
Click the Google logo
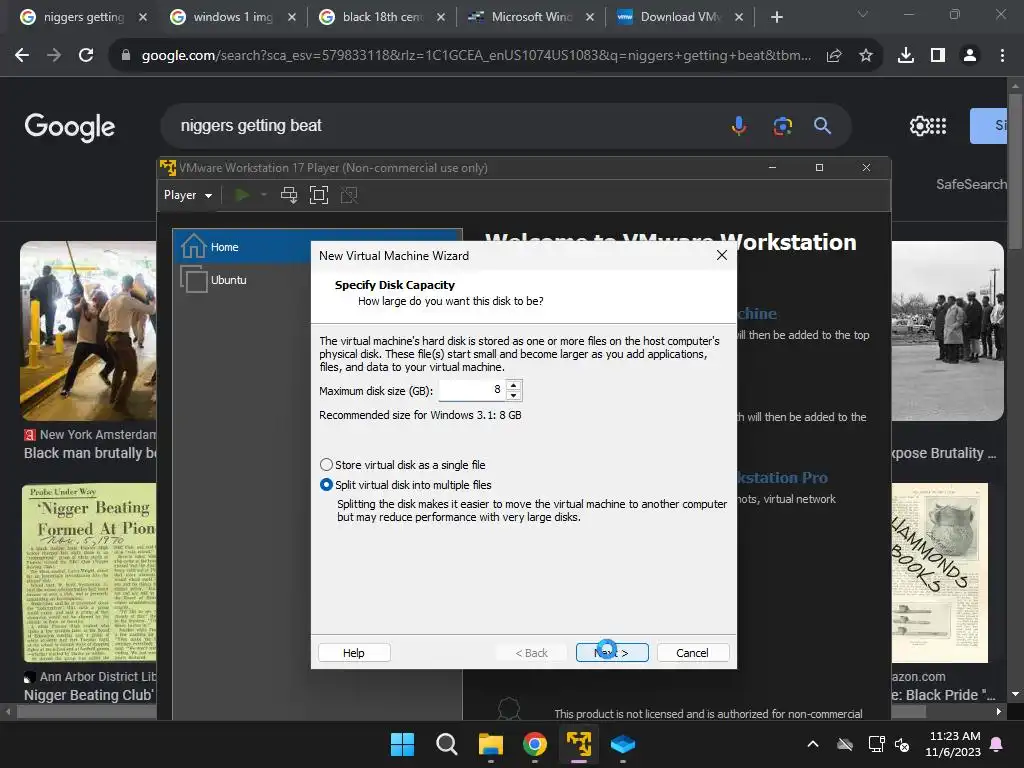coord(70,127)
